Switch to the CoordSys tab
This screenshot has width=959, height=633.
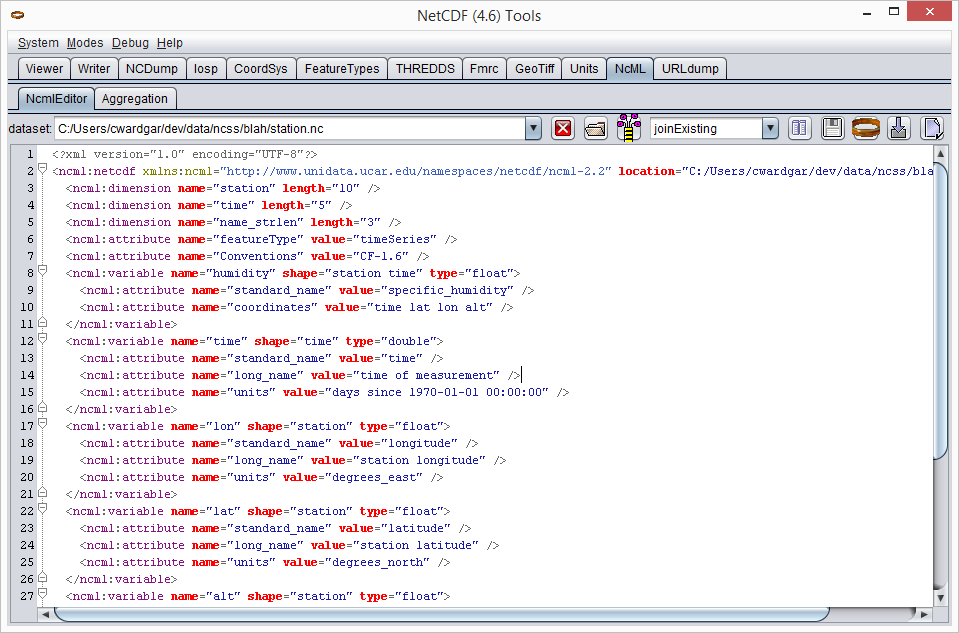click(260, 69)
